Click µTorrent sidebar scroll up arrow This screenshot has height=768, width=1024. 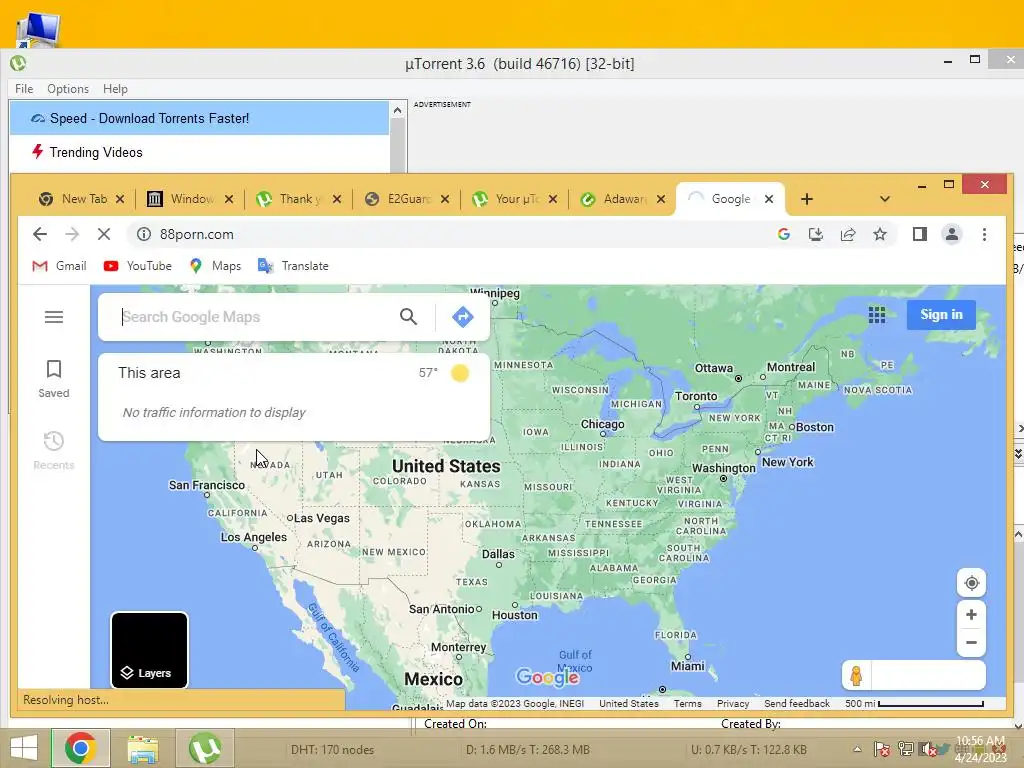pos(397,110)
